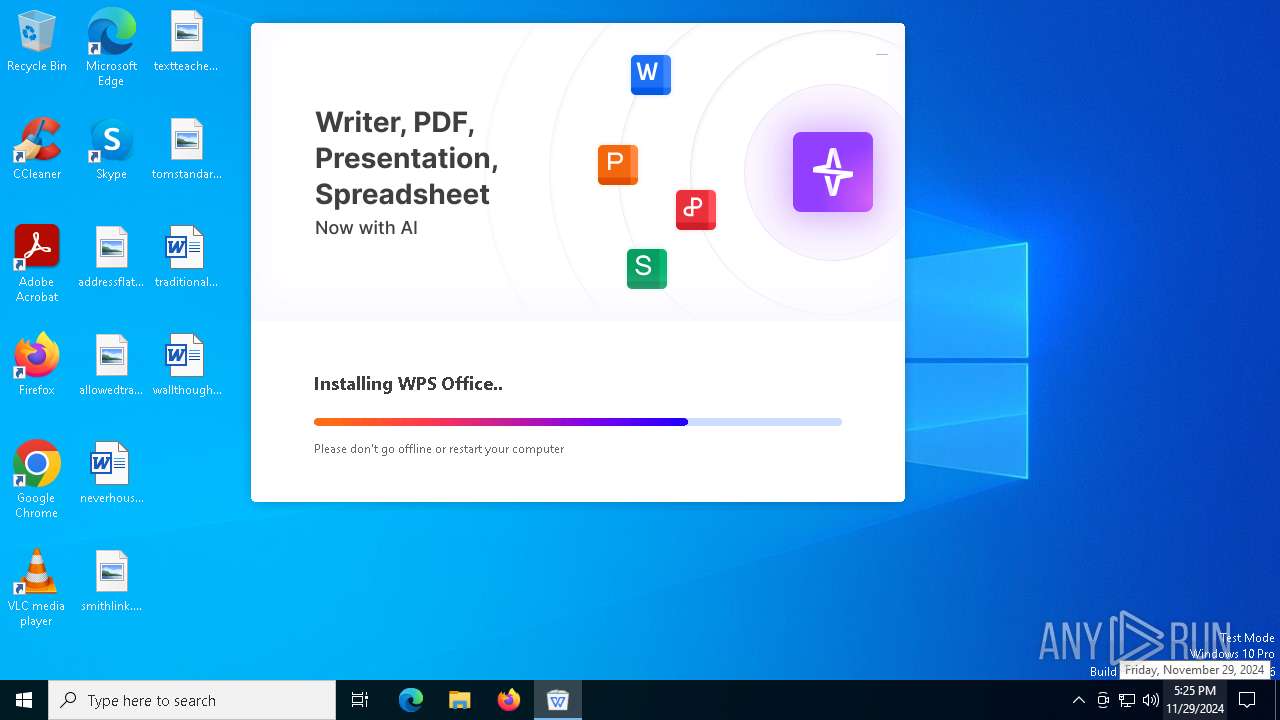This screenshot has height=720, width=1280.
Task: Select the Firefox desktop shortcut
Action: [37, 366]
